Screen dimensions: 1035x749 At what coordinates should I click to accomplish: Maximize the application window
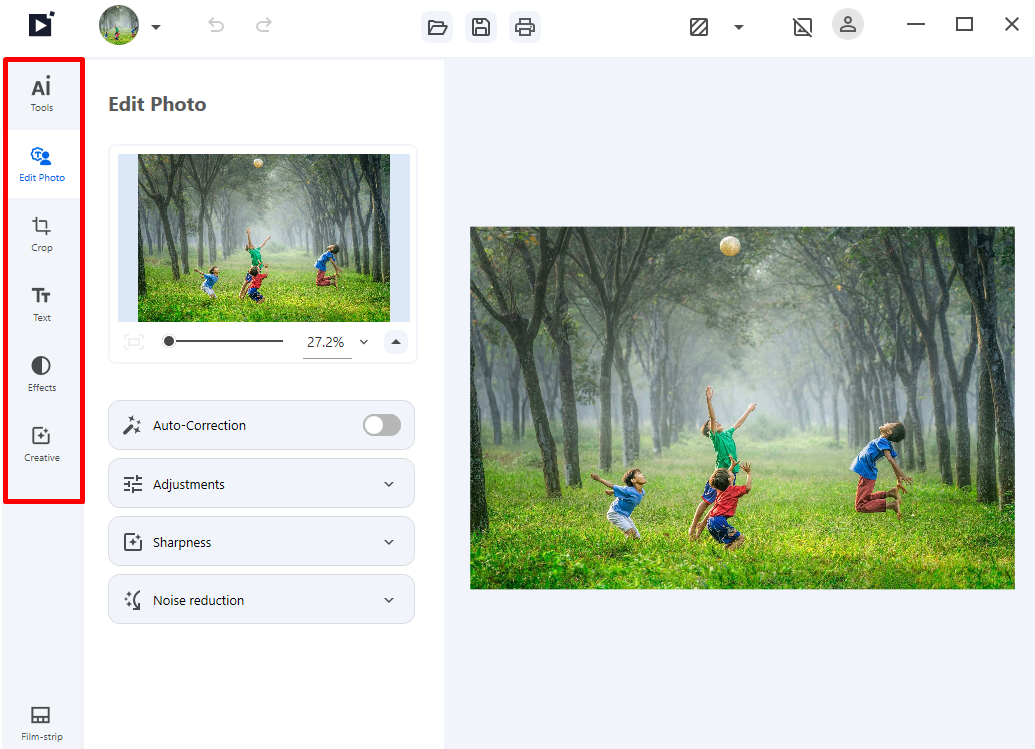coord(964,24)
